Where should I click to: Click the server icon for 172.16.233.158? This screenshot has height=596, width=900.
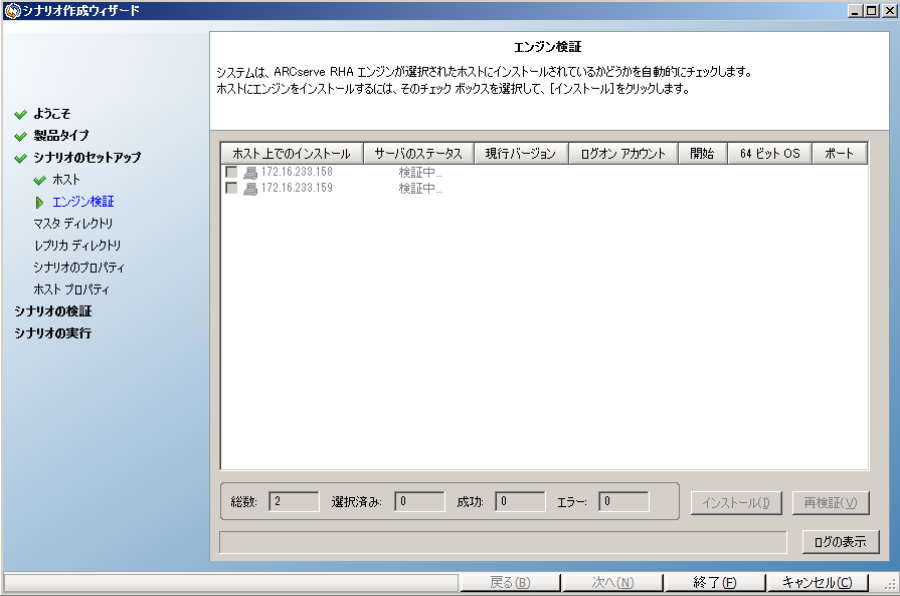[250, 172]
